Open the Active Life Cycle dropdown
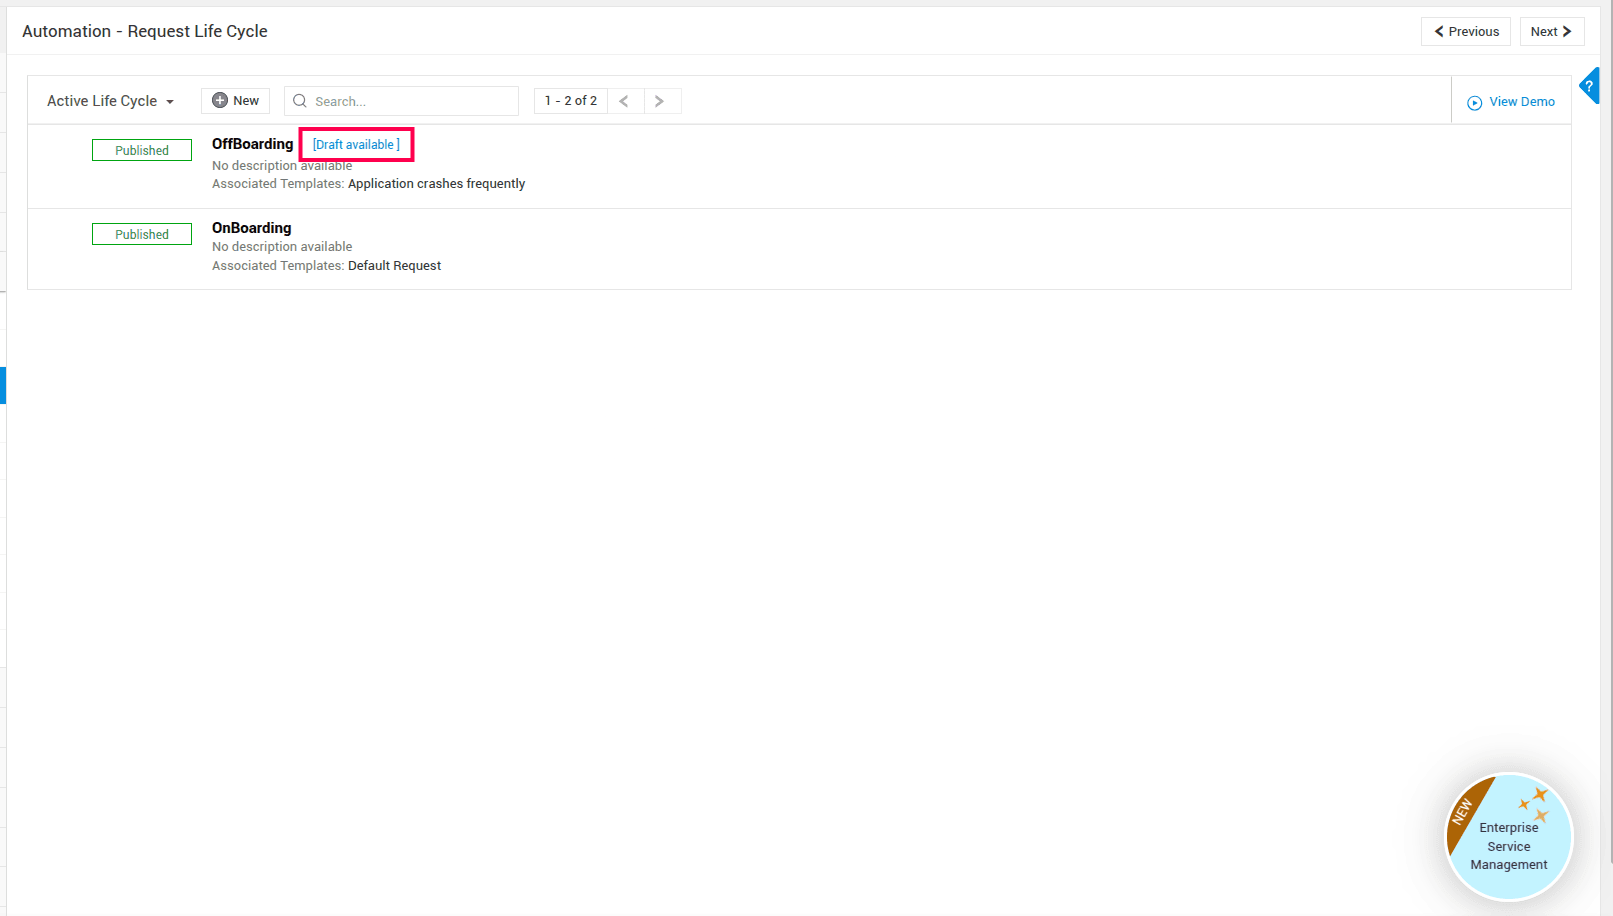Viewport: 1613px width, 916px height. [110, 101]
